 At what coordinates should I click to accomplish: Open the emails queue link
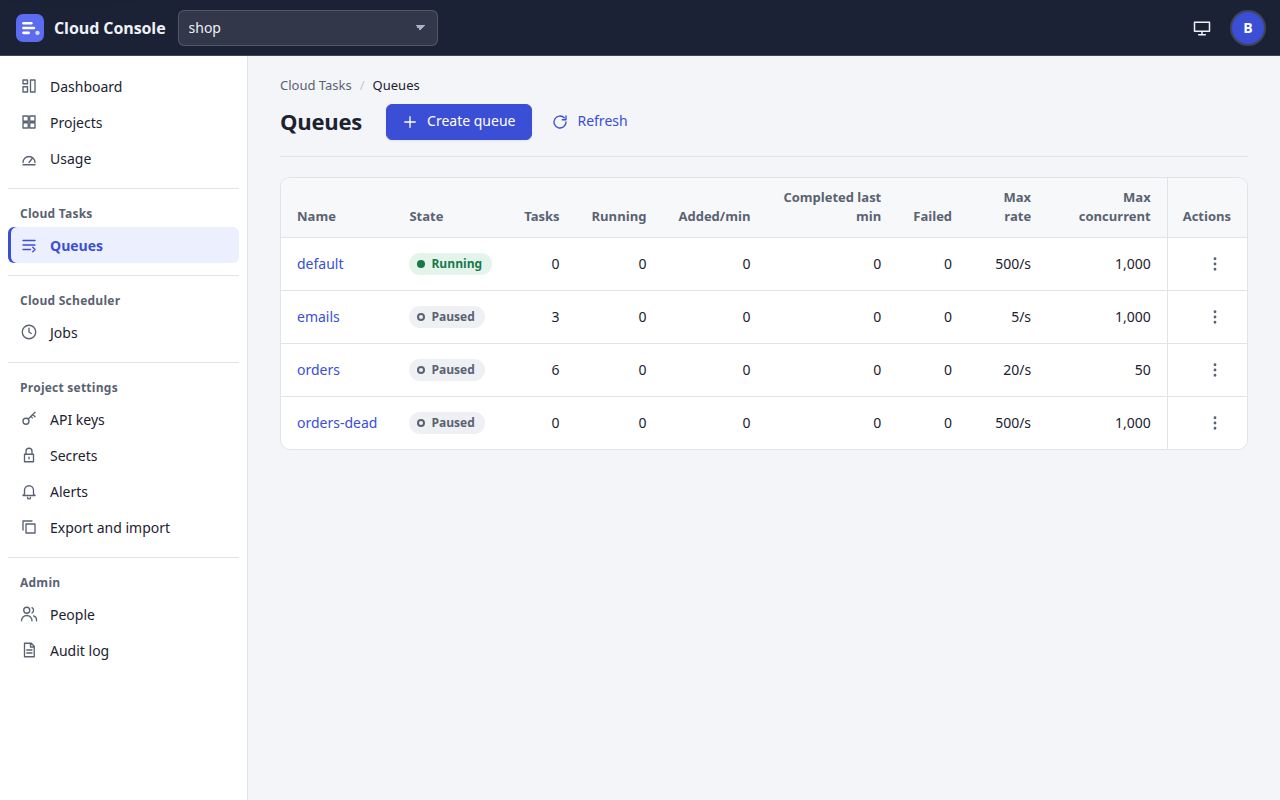[x=318, y=317]
